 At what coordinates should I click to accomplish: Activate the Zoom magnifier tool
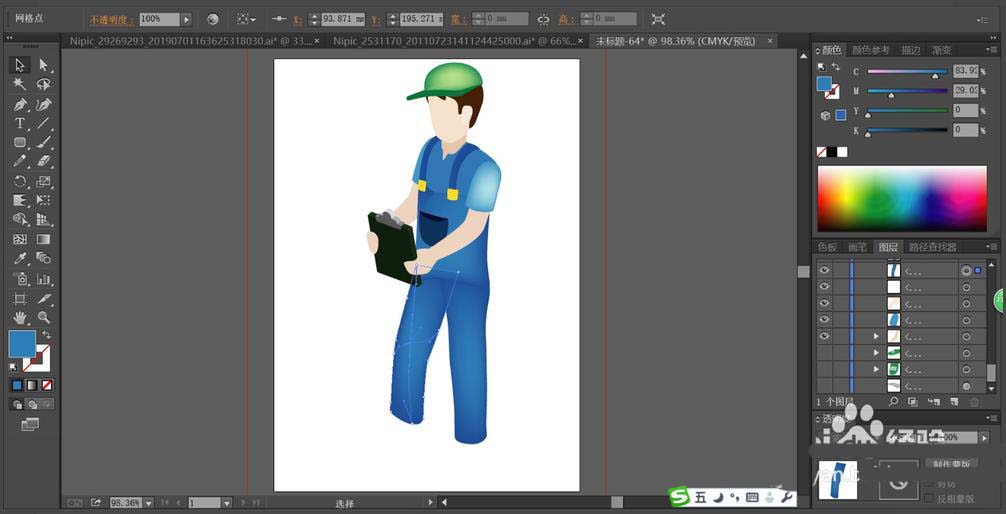43,317
